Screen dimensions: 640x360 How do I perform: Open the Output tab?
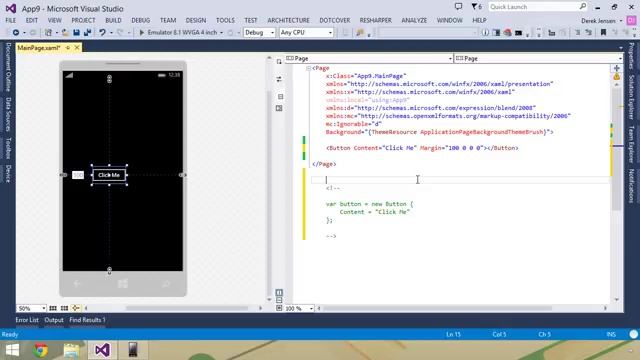[x=54, y=320]
